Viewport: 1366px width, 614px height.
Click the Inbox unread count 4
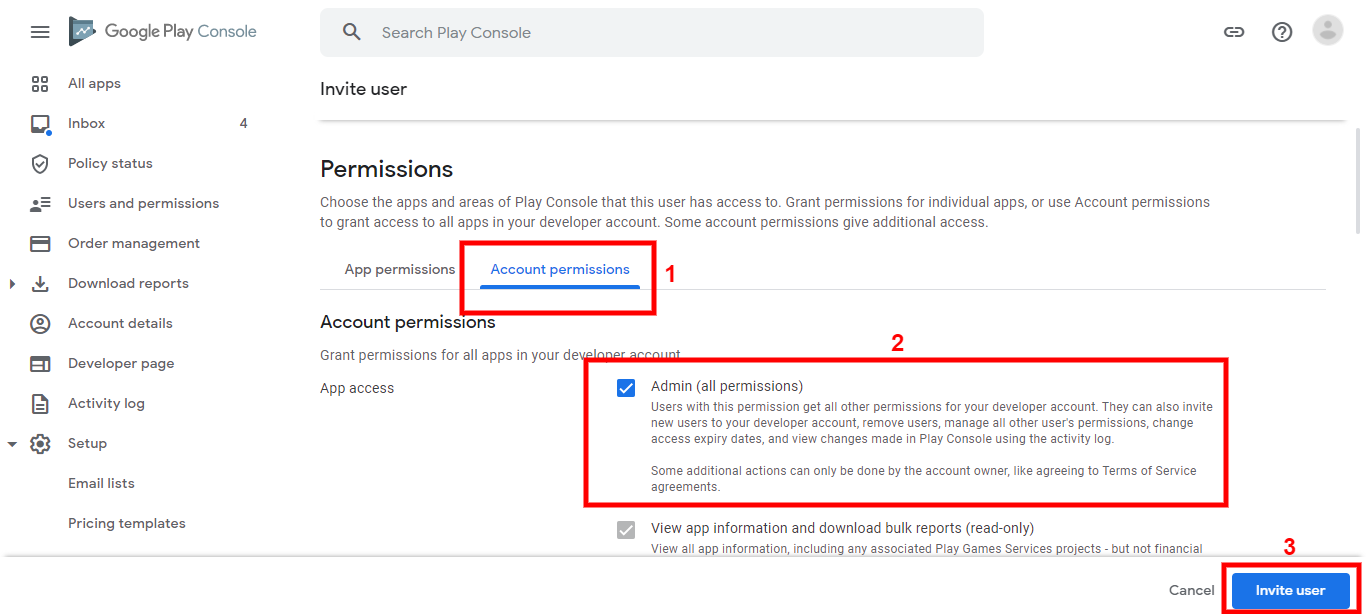[243, 124]
